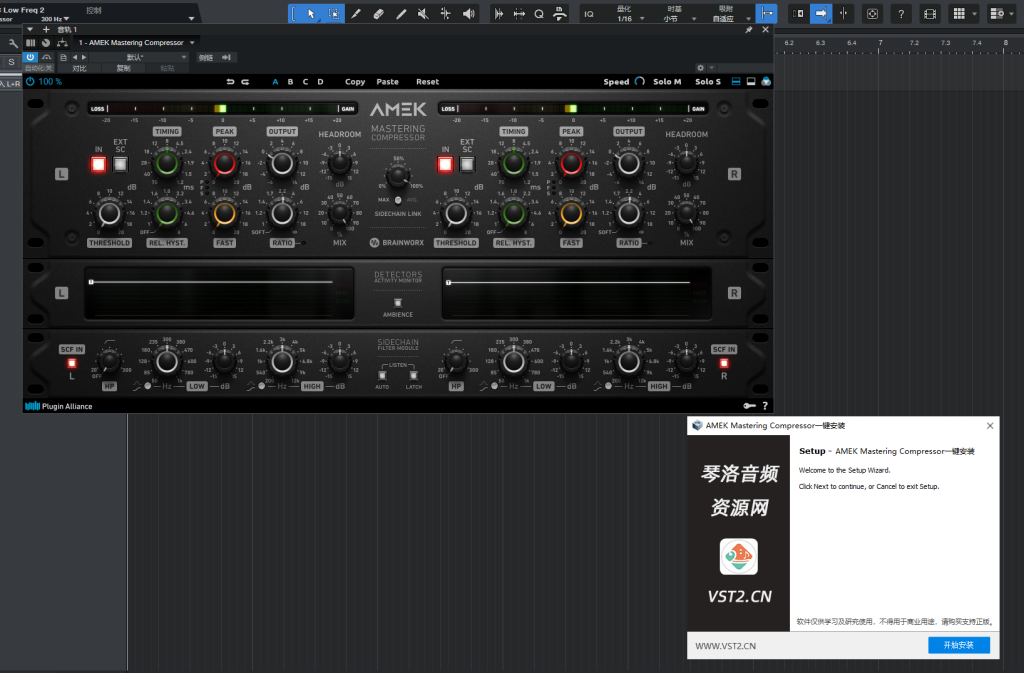Select the Arrow tool in toolbar

[311, 14]
